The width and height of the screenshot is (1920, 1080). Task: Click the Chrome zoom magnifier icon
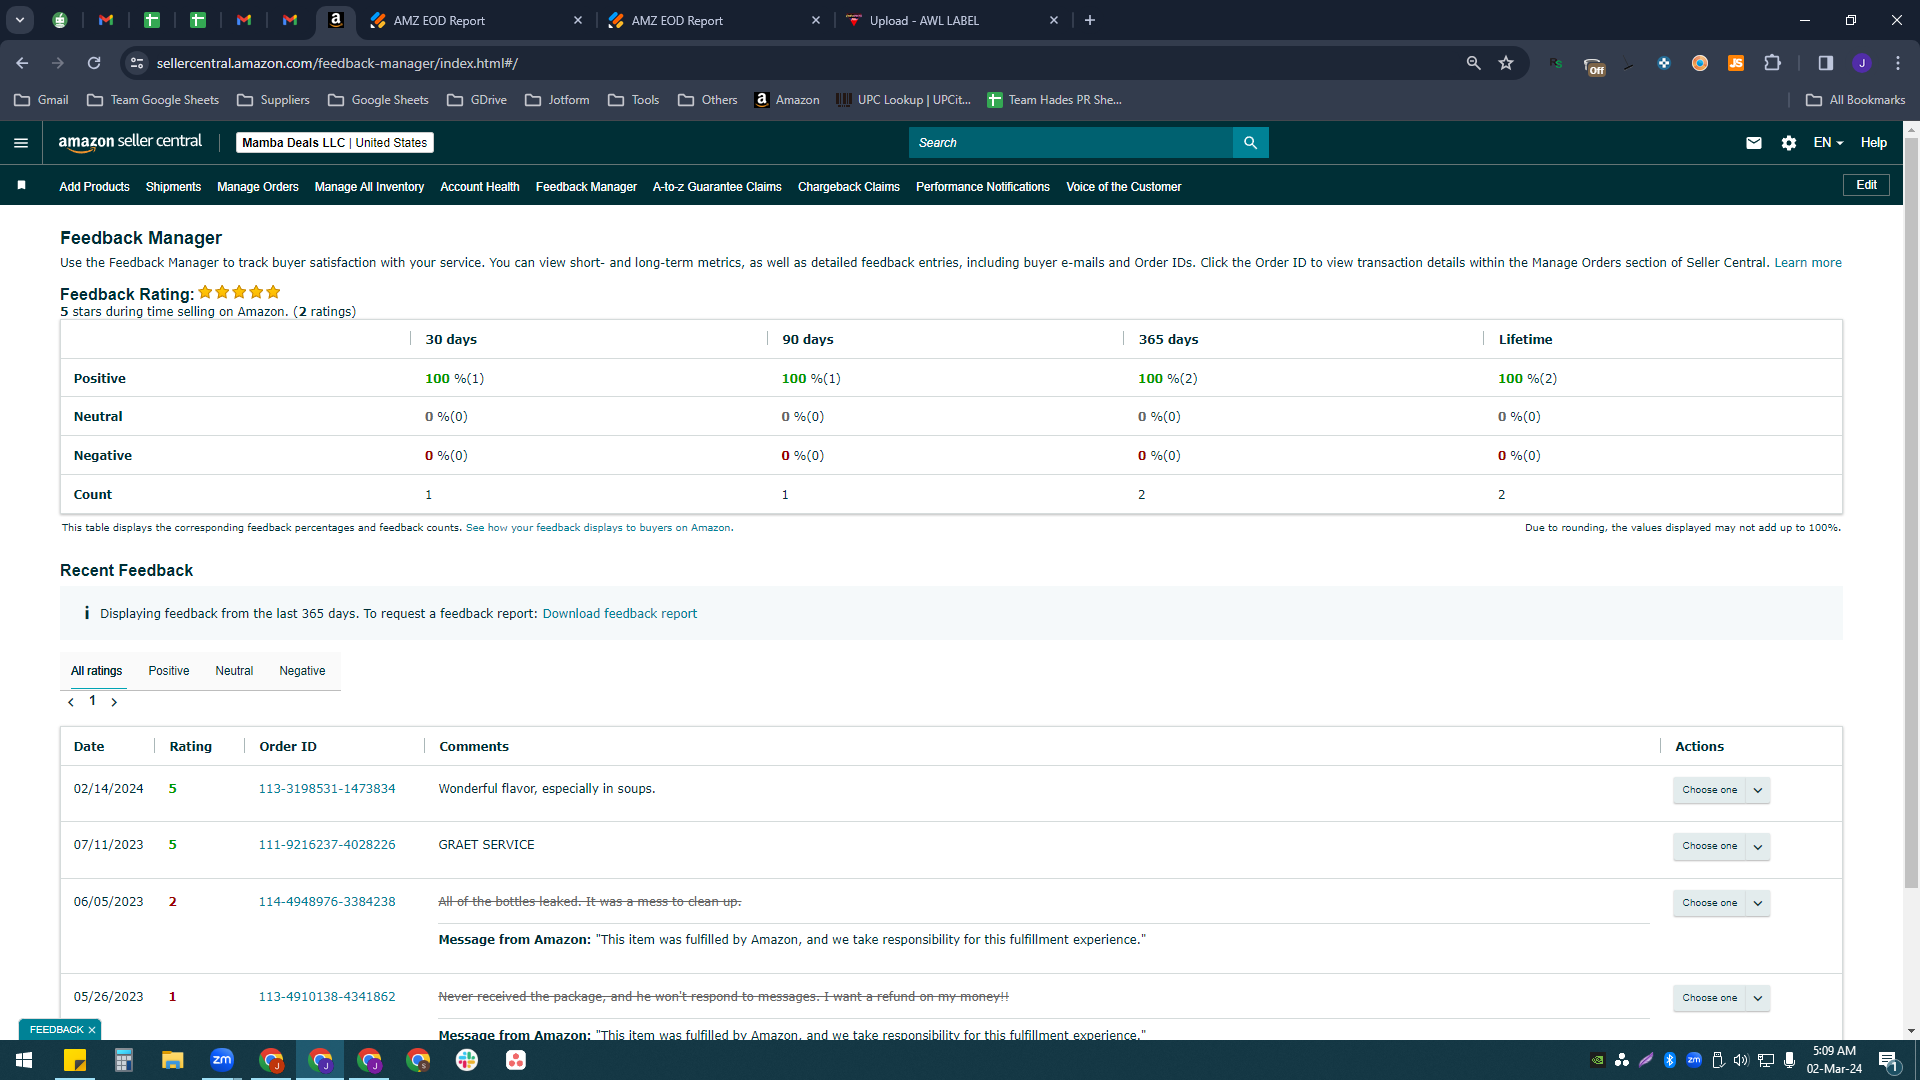[1473, 63]
